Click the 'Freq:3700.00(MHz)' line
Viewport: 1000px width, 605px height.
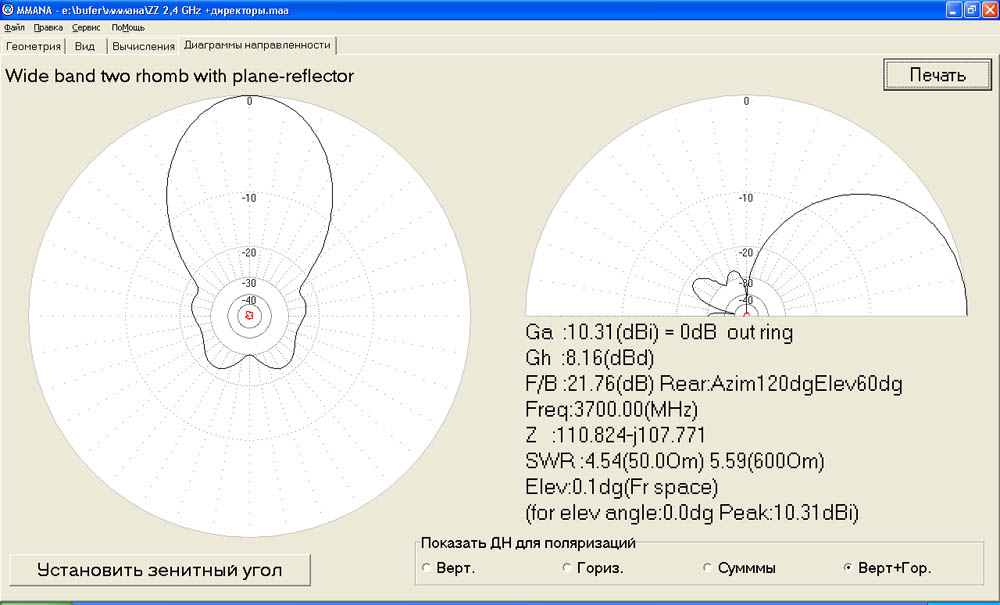[x=612, y=409]
